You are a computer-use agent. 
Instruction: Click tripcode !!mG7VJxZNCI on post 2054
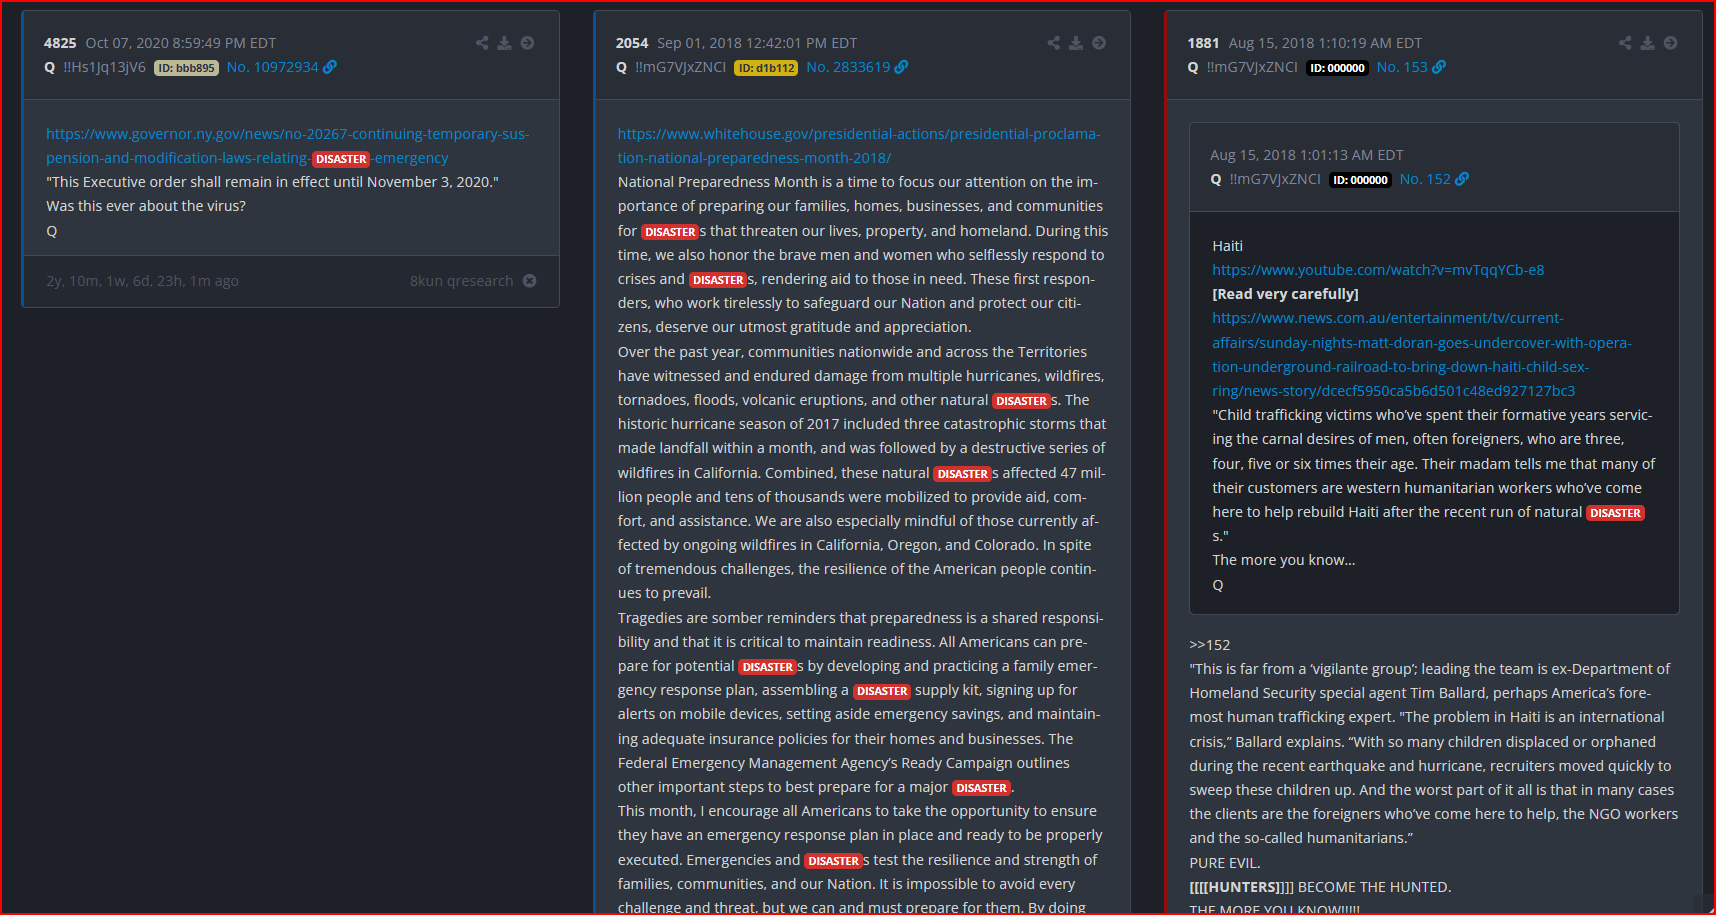[680, 67]
